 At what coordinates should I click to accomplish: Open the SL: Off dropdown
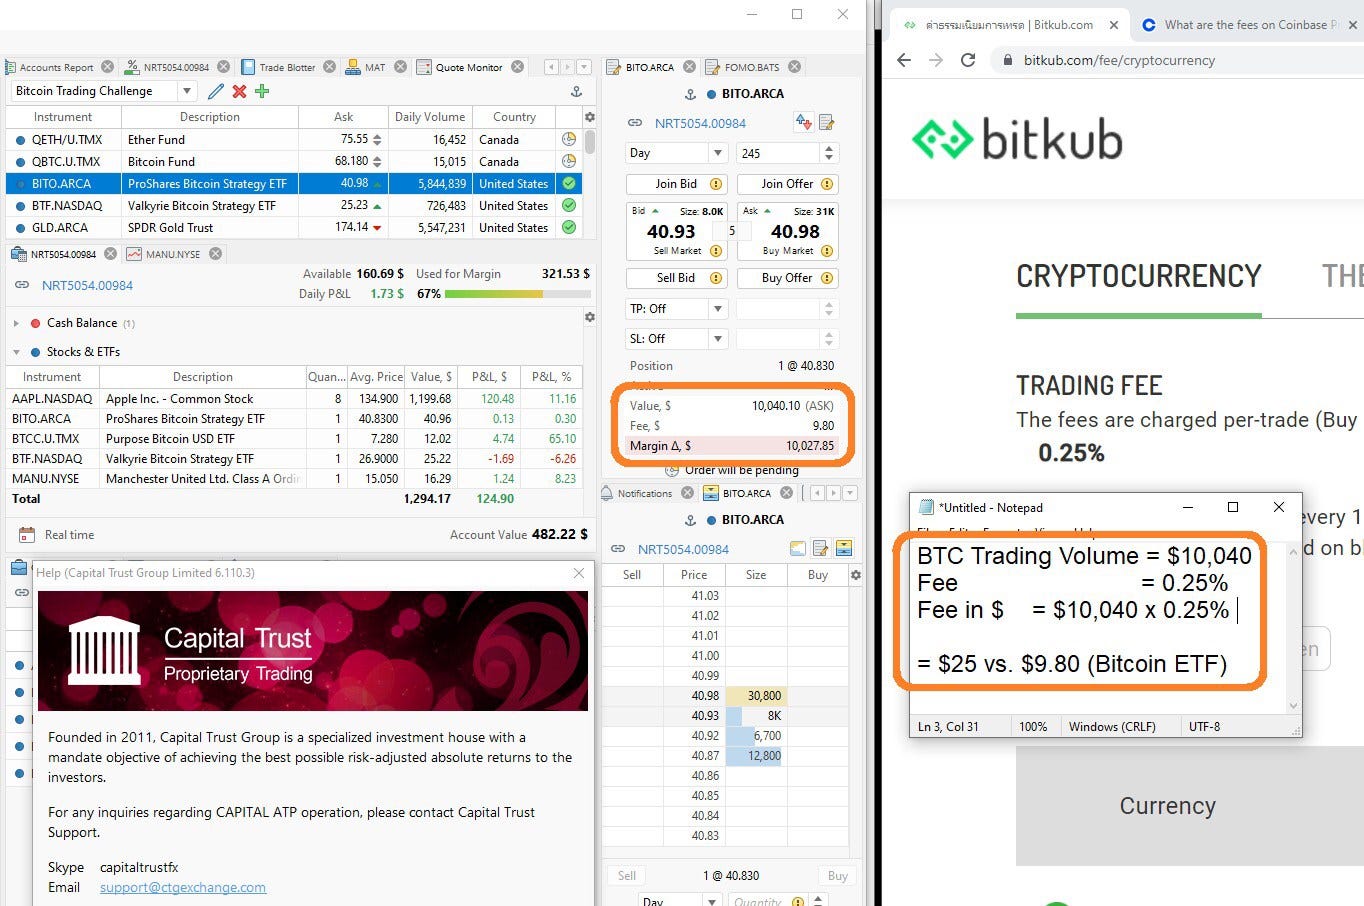(x=717, y=339)
